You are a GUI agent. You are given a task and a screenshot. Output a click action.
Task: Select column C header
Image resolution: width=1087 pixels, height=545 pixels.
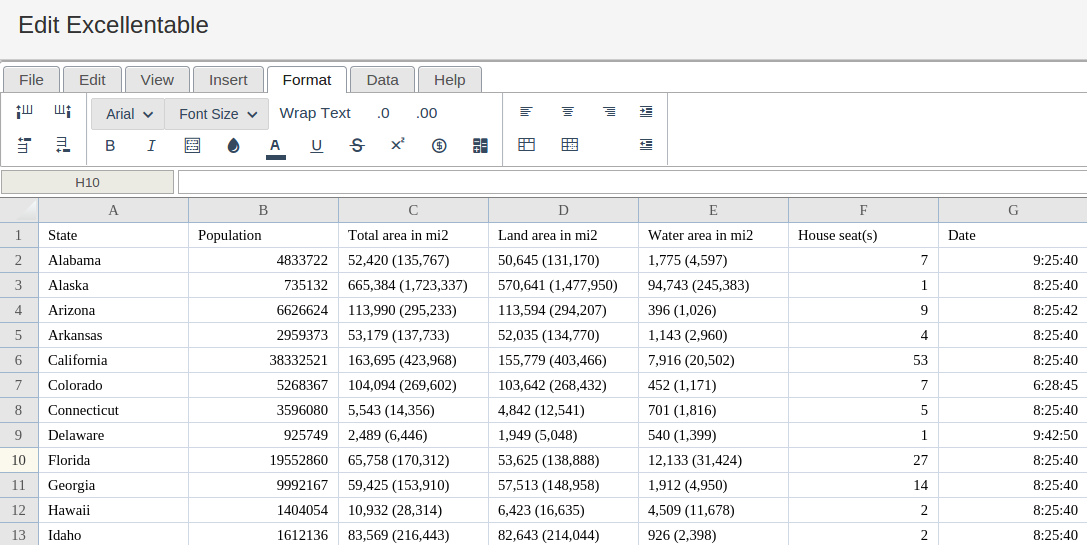click(413, 210)
